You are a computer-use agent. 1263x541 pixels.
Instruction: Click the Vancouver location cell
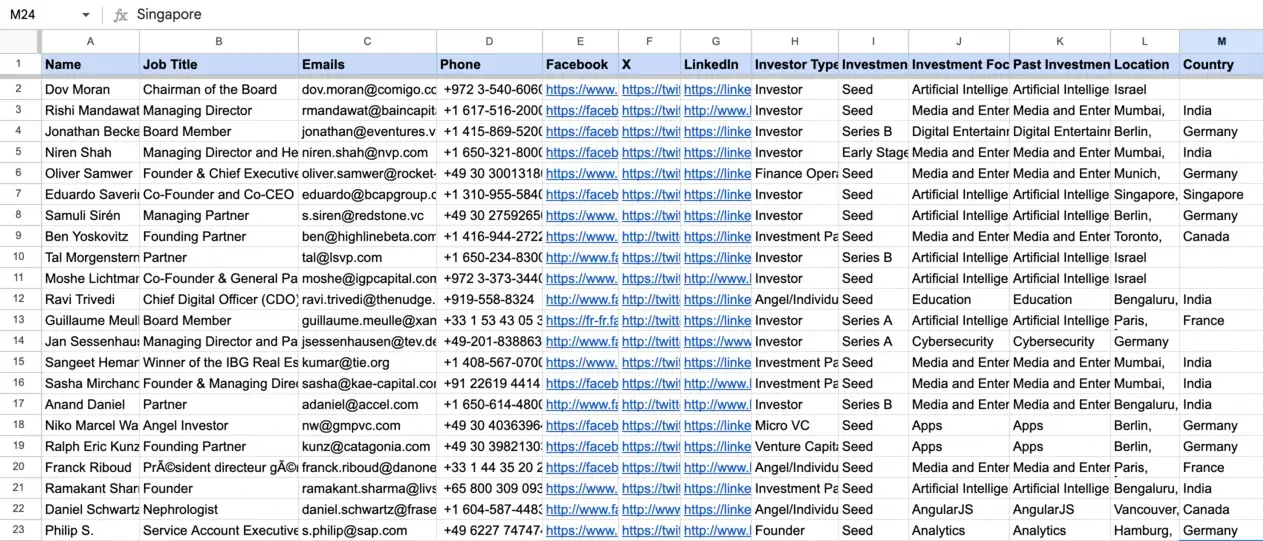pyautogui.click(x=1145, y=509)
